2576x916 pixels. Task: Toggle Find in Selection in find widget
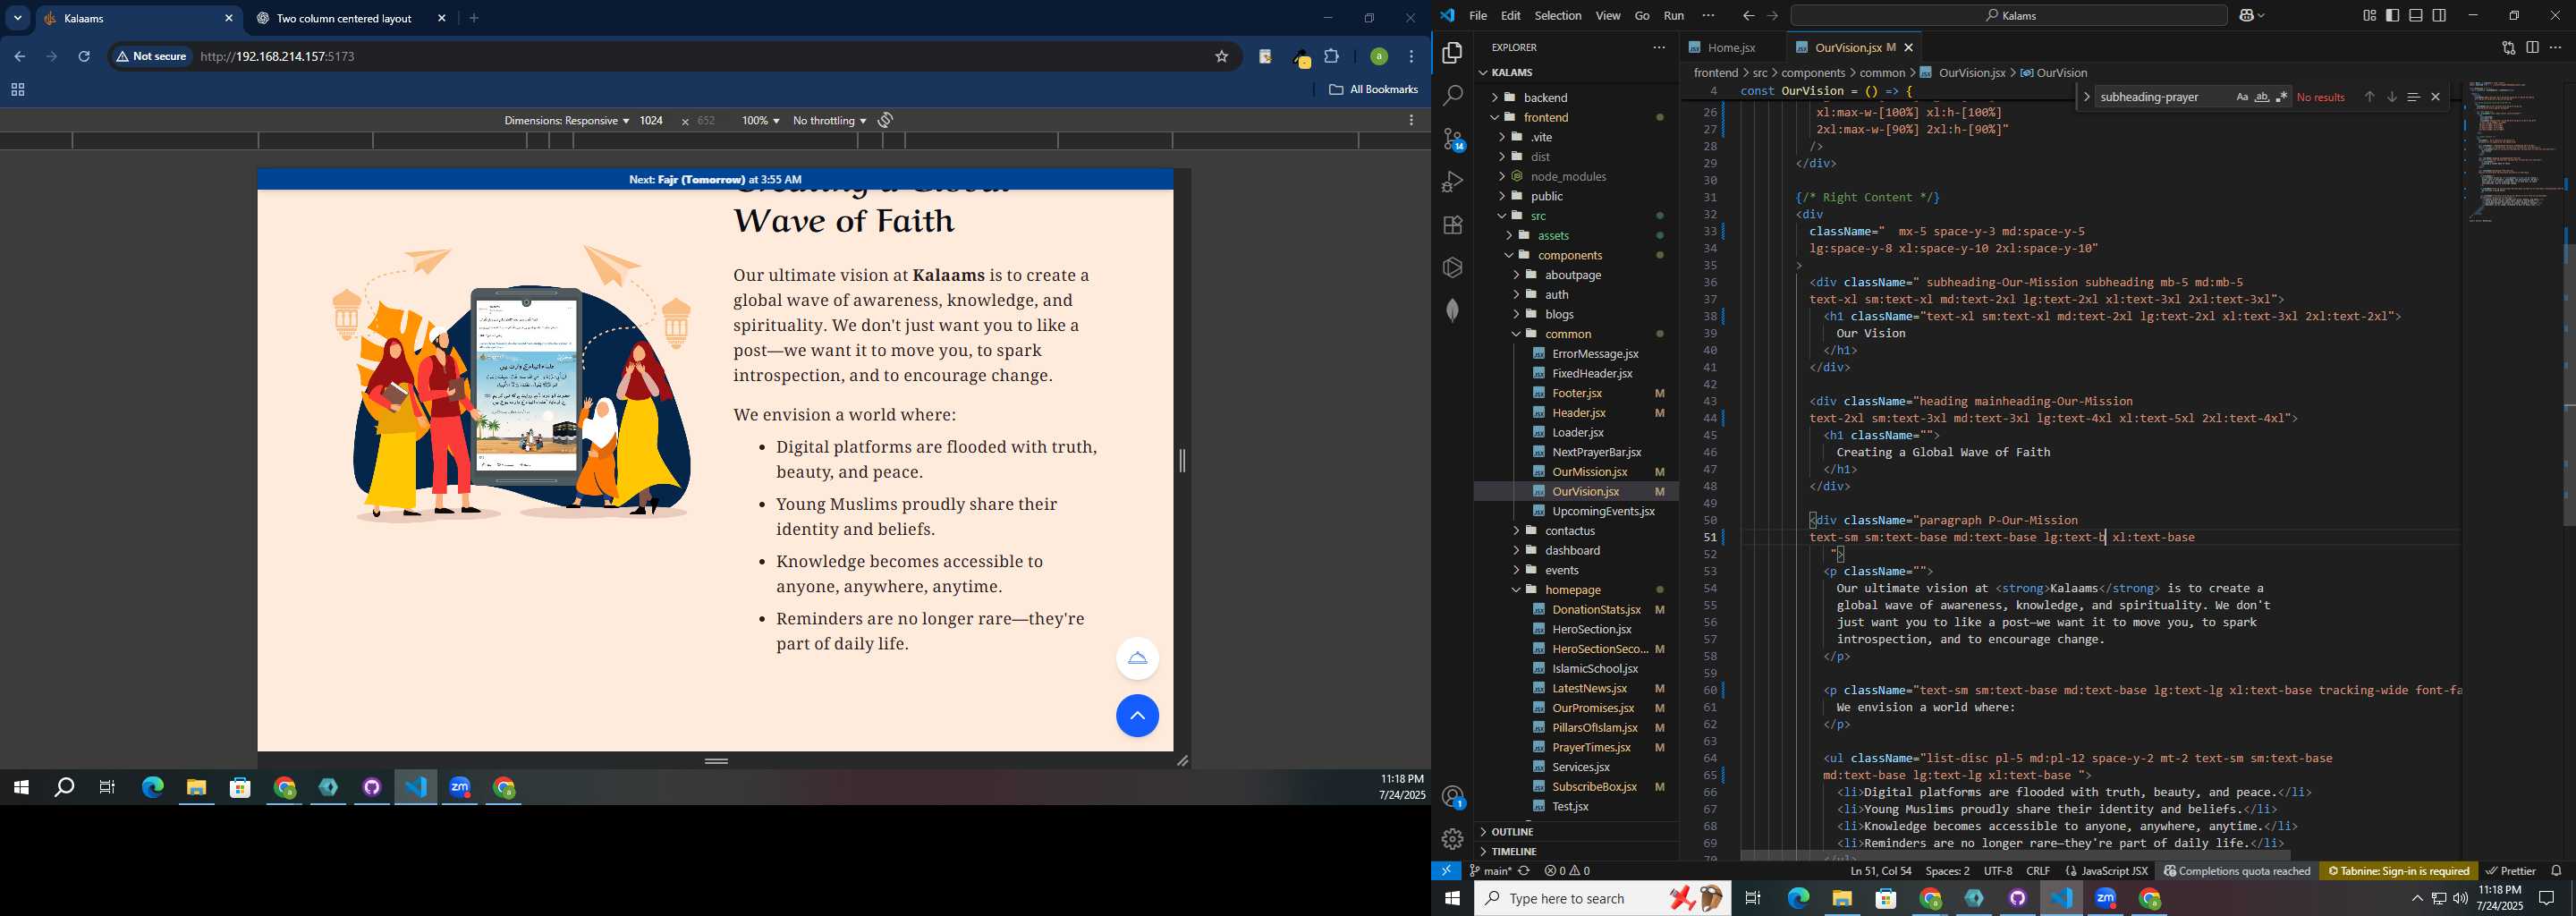coord(2413,97)
